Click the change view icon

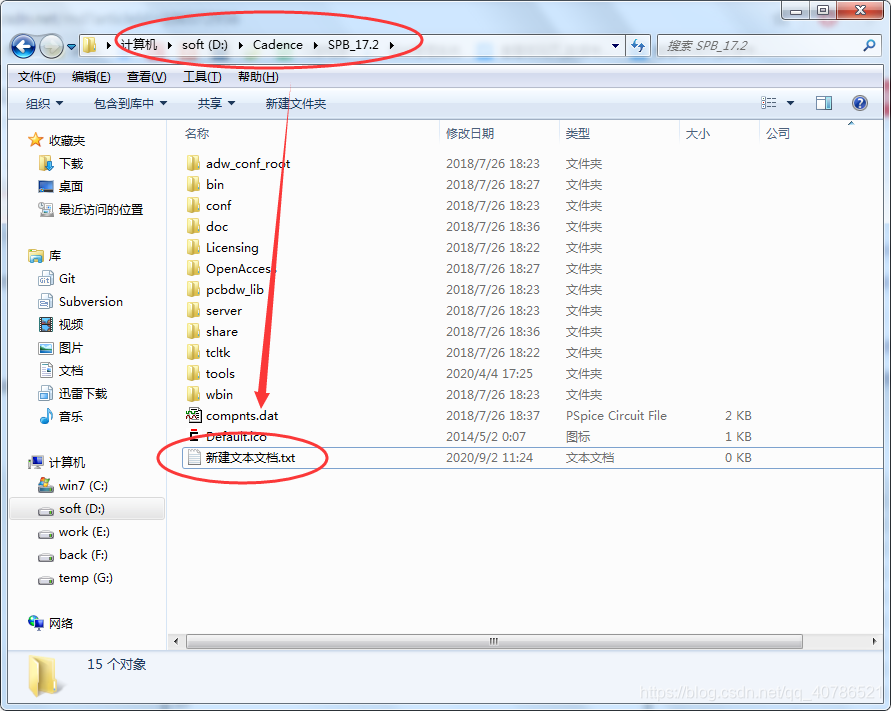pos(769,103)
